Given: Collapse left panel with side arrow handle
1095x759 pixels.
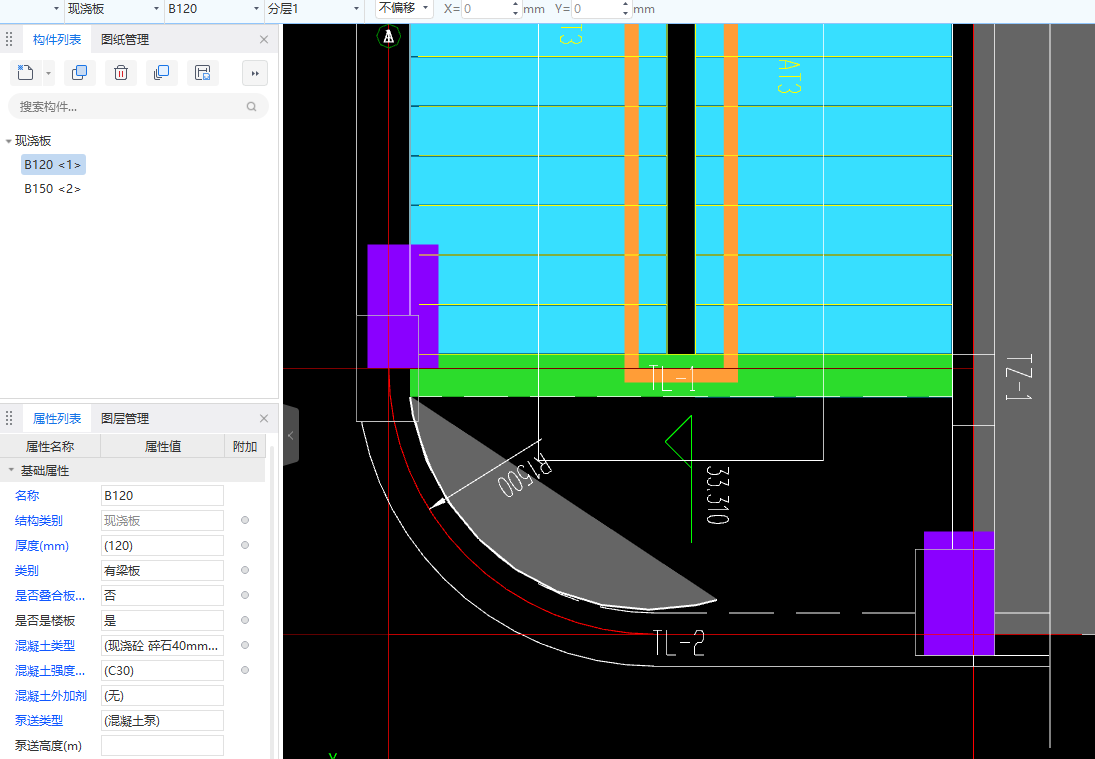Looking at the screenshot, I should coord(291,436).
